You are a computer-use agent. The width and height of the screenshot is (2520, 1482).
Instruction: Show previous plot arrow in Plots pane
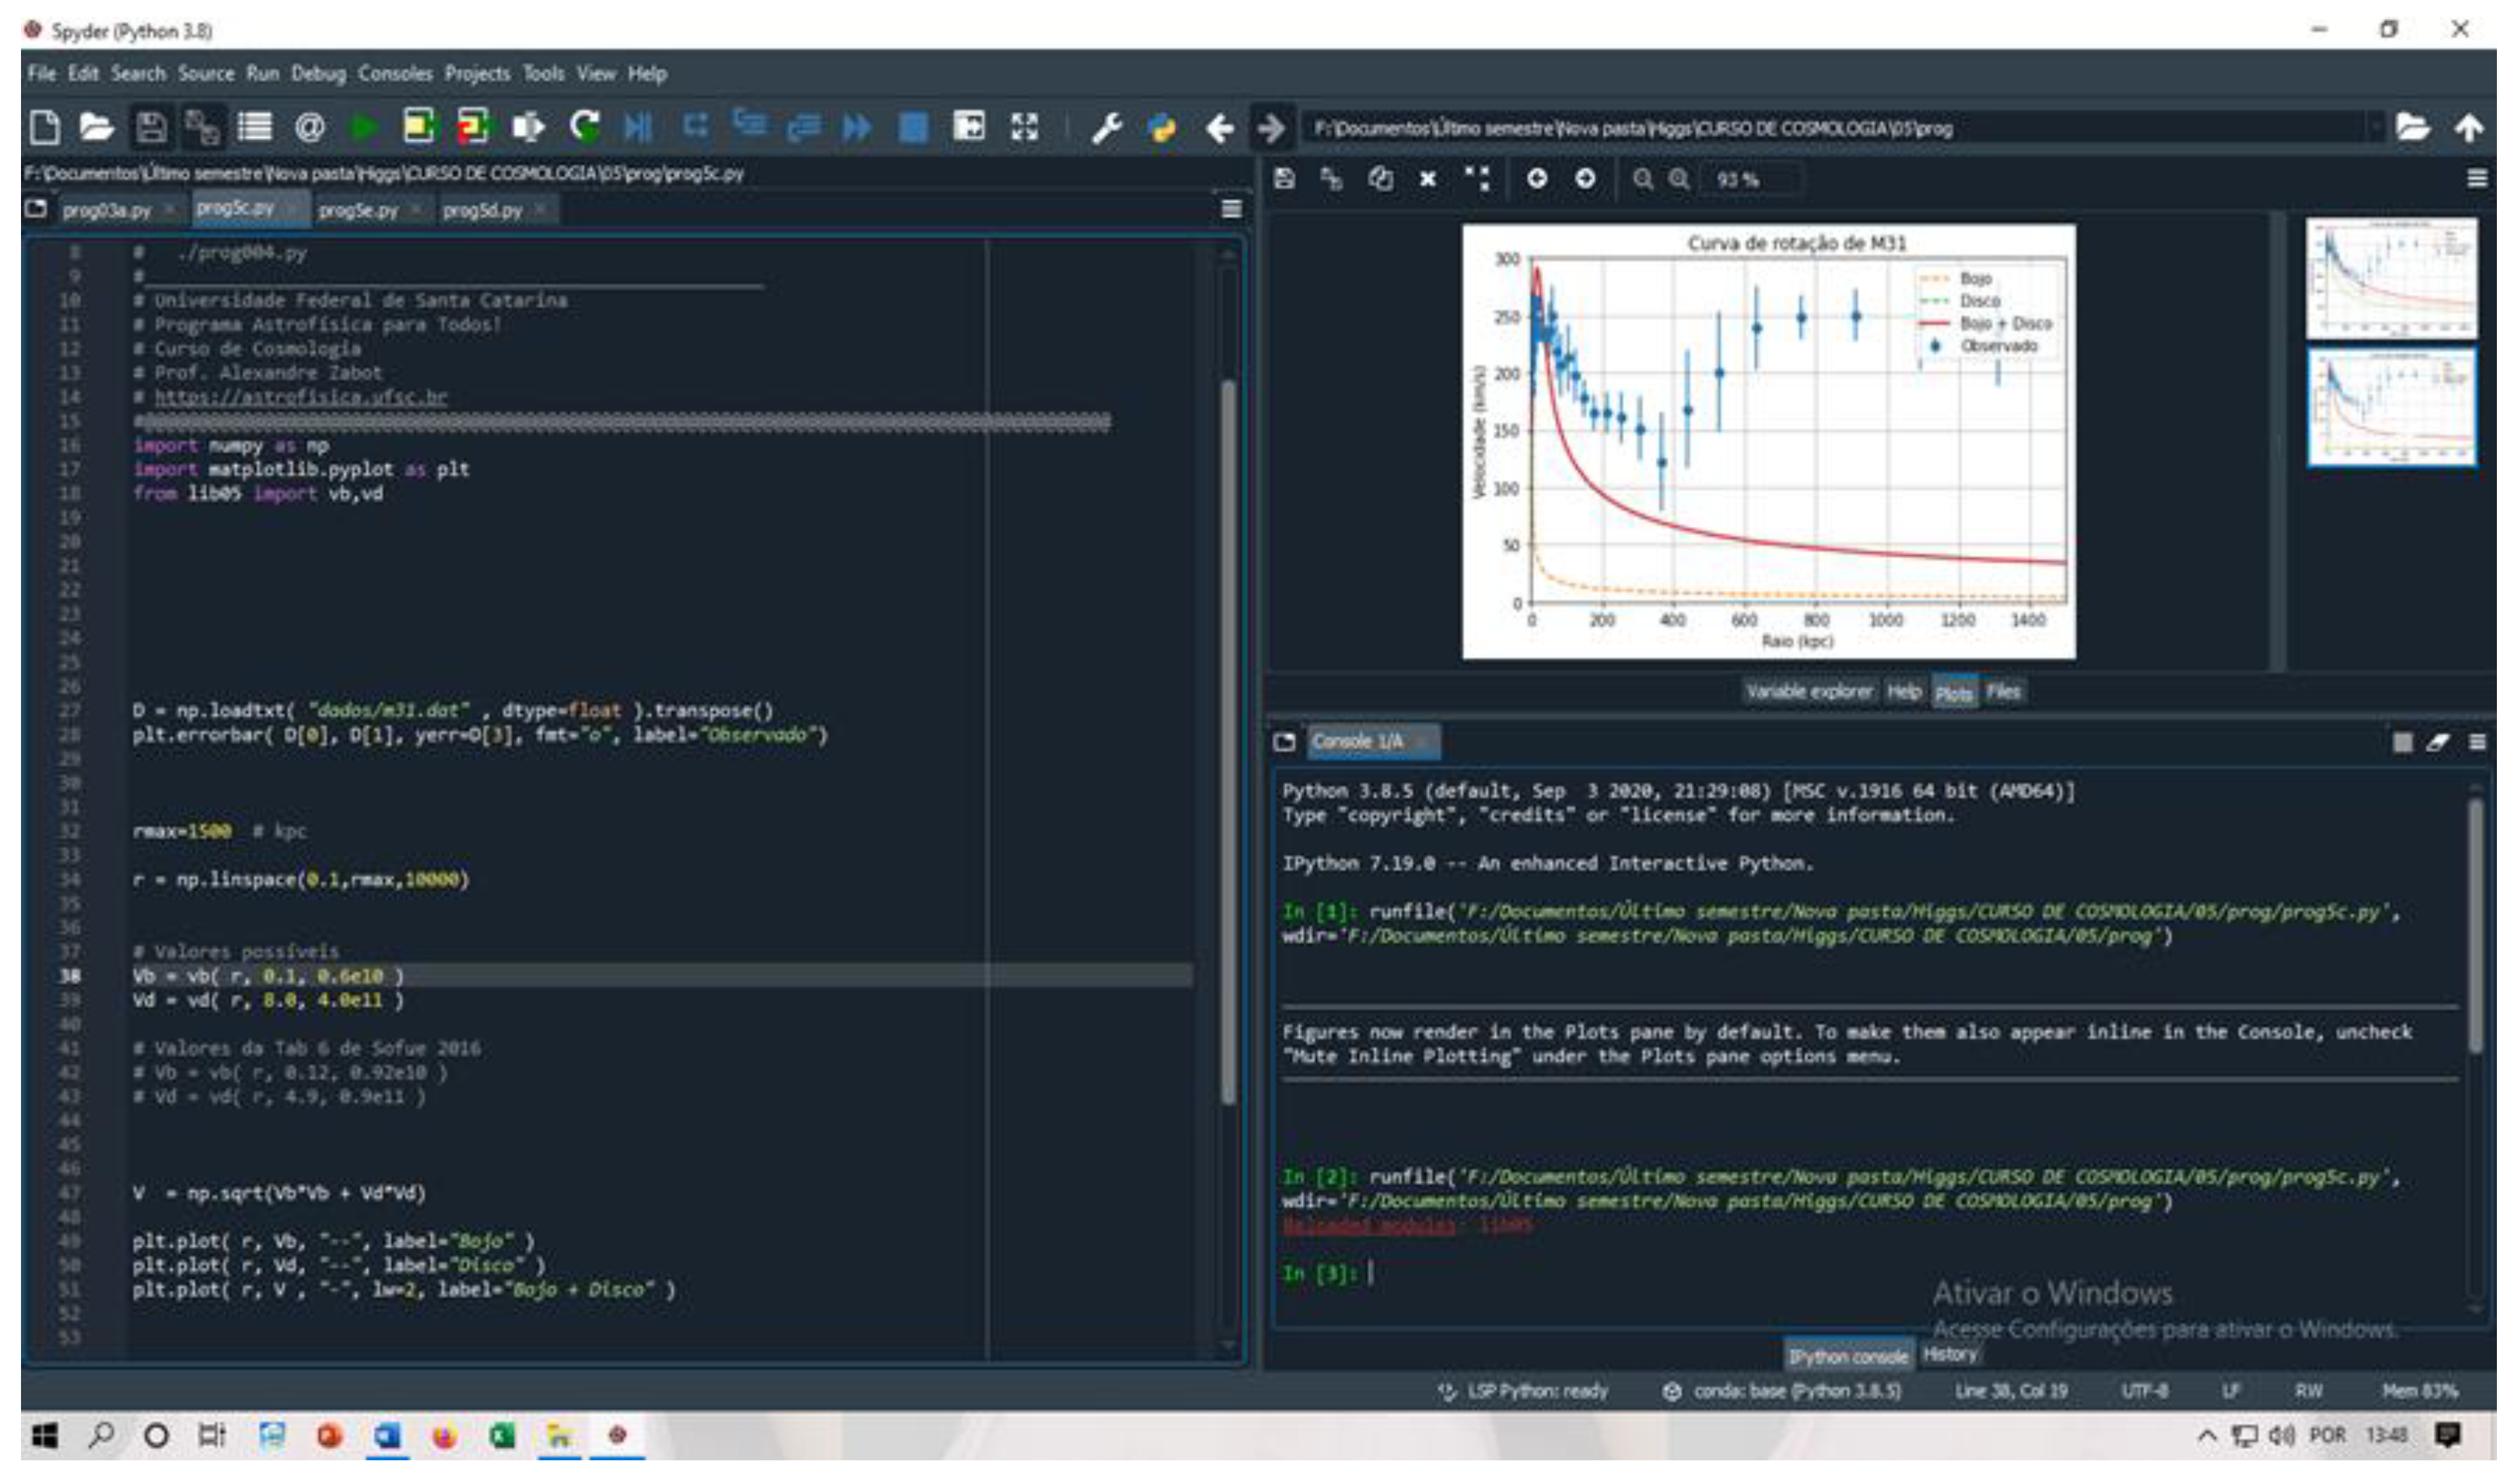pos(1537,179)
